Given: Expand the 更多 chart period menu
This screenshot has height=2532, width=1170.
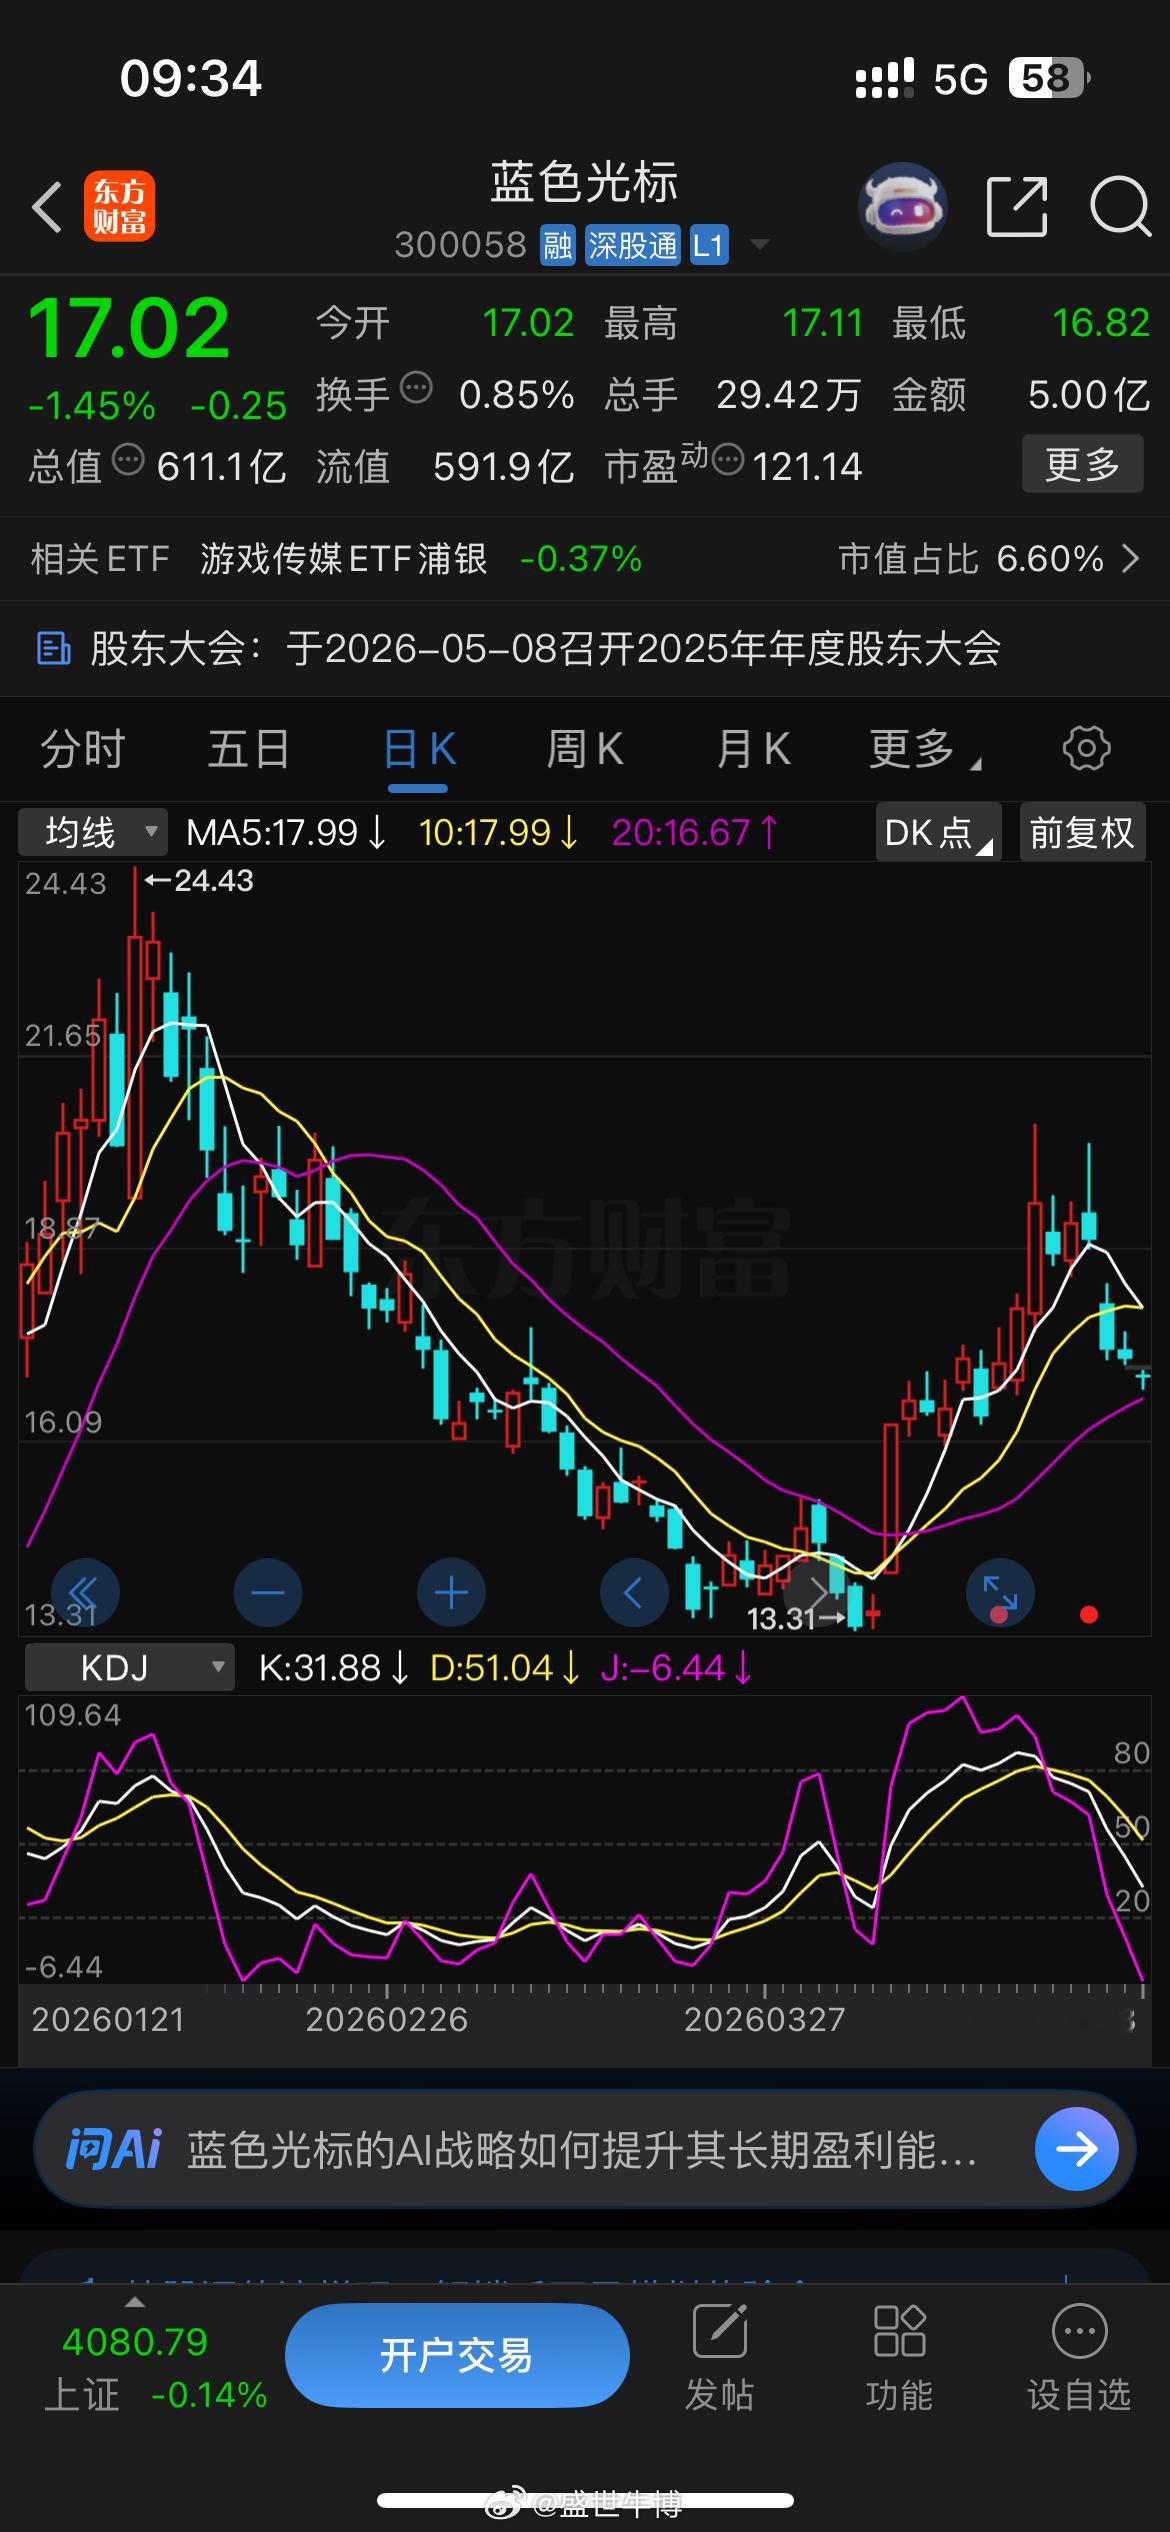Looking at the screenshot, I should [x=925, y=749].
